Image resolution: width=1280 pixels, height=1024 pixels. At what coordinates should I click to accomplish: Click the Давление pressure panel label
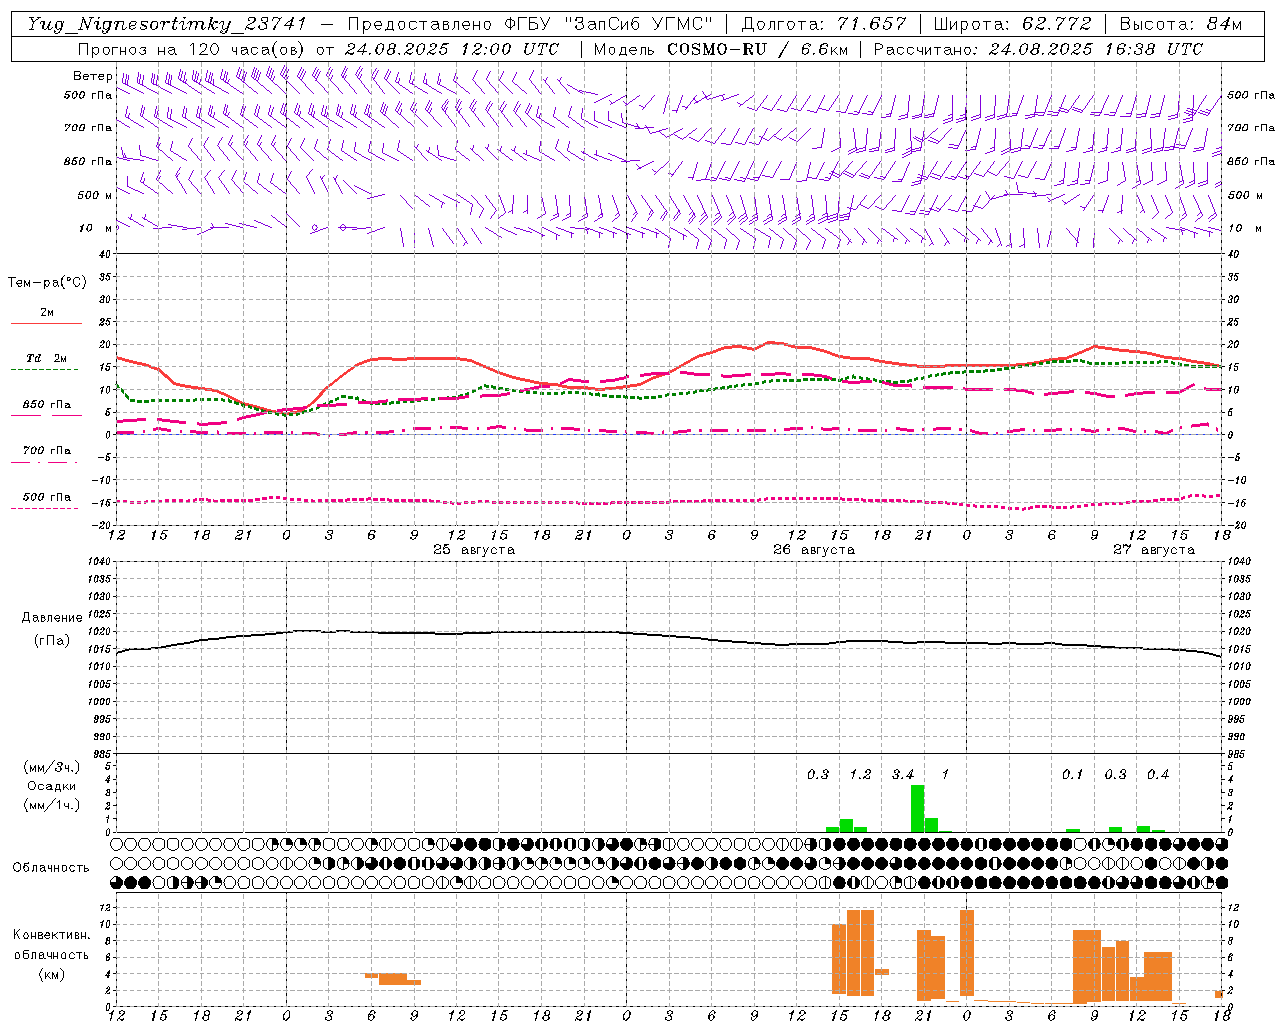point(52,618)
